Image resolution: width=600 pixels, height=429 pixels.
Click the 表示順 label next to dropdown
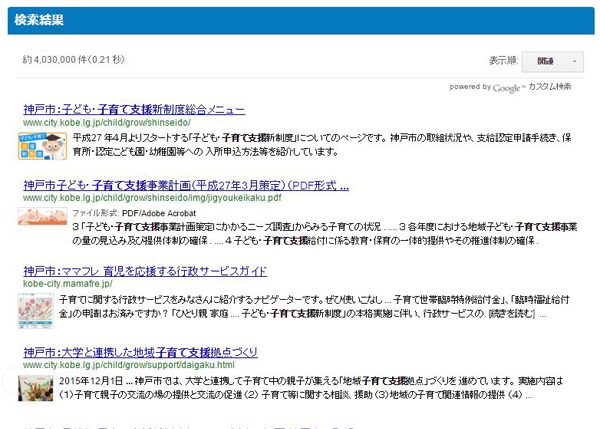coord(503,61)
